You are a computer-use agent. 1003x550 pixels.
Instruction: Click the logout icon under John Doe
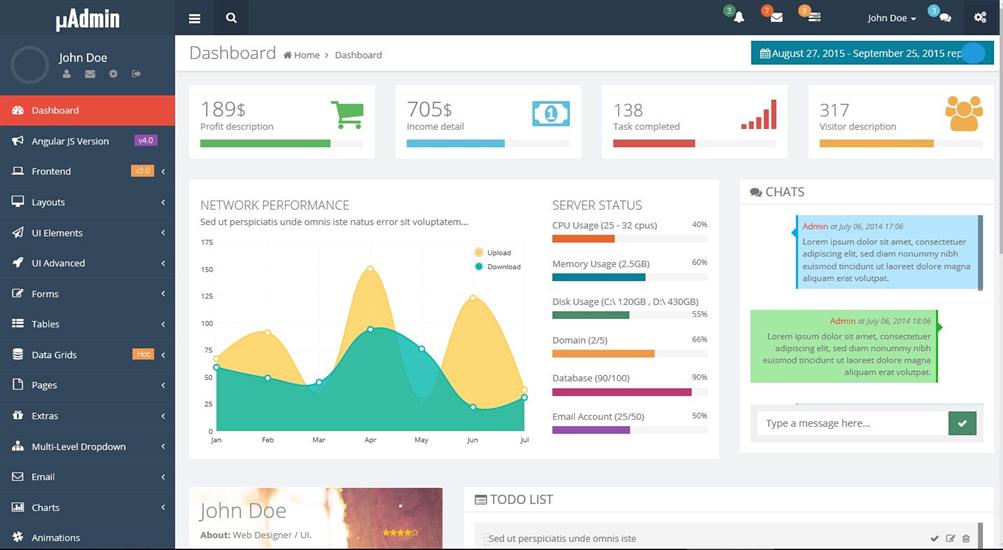point(136,74)
